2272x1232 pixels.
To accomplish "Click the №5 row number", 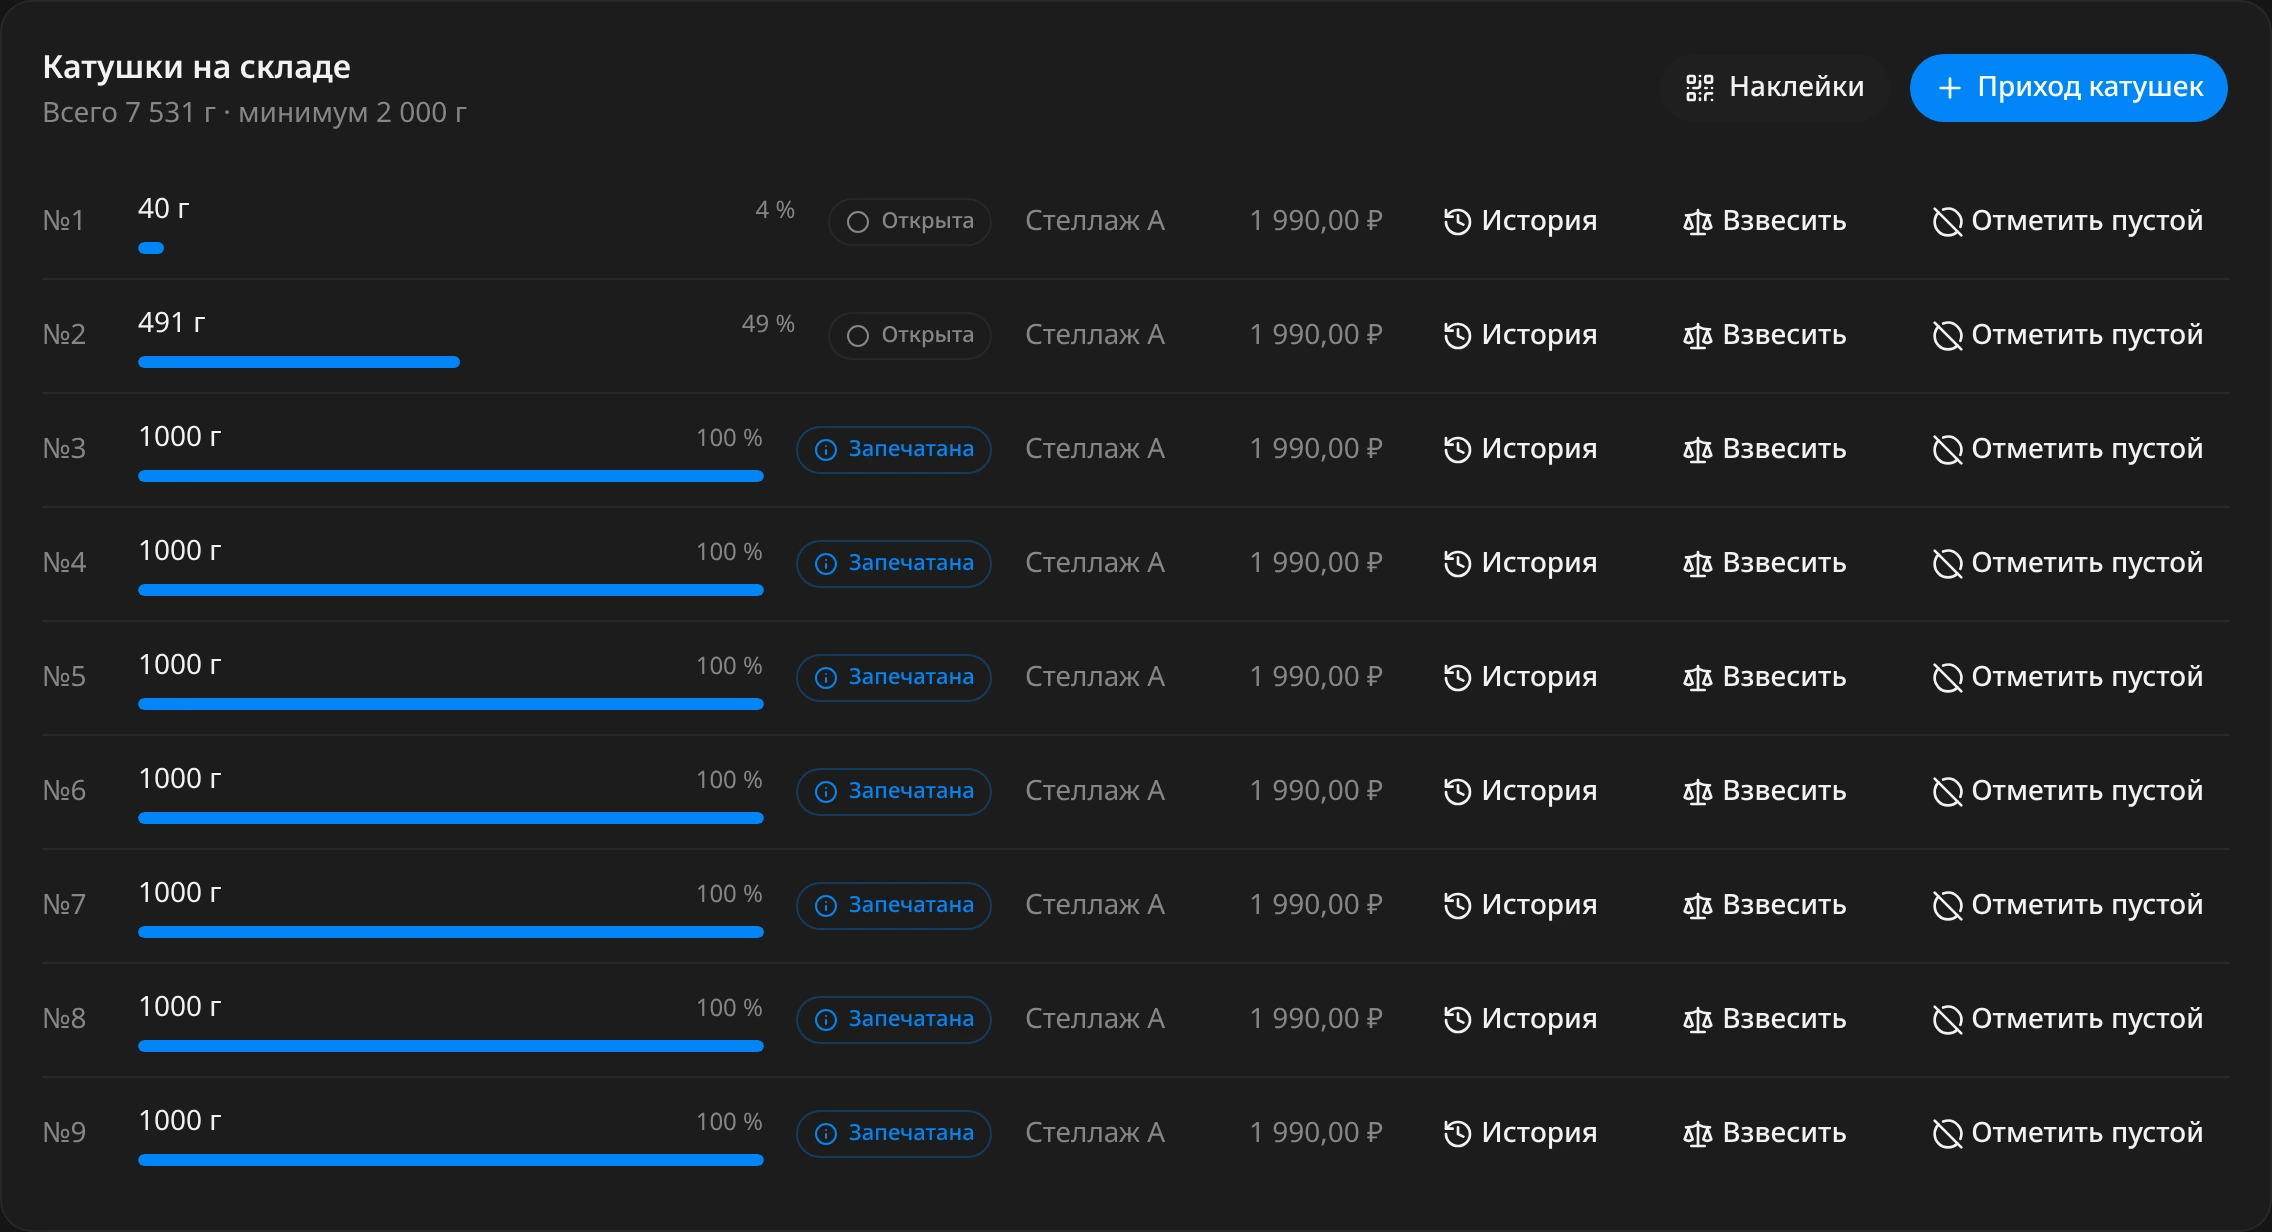I will pyautogui.click(x=64, y=677).
